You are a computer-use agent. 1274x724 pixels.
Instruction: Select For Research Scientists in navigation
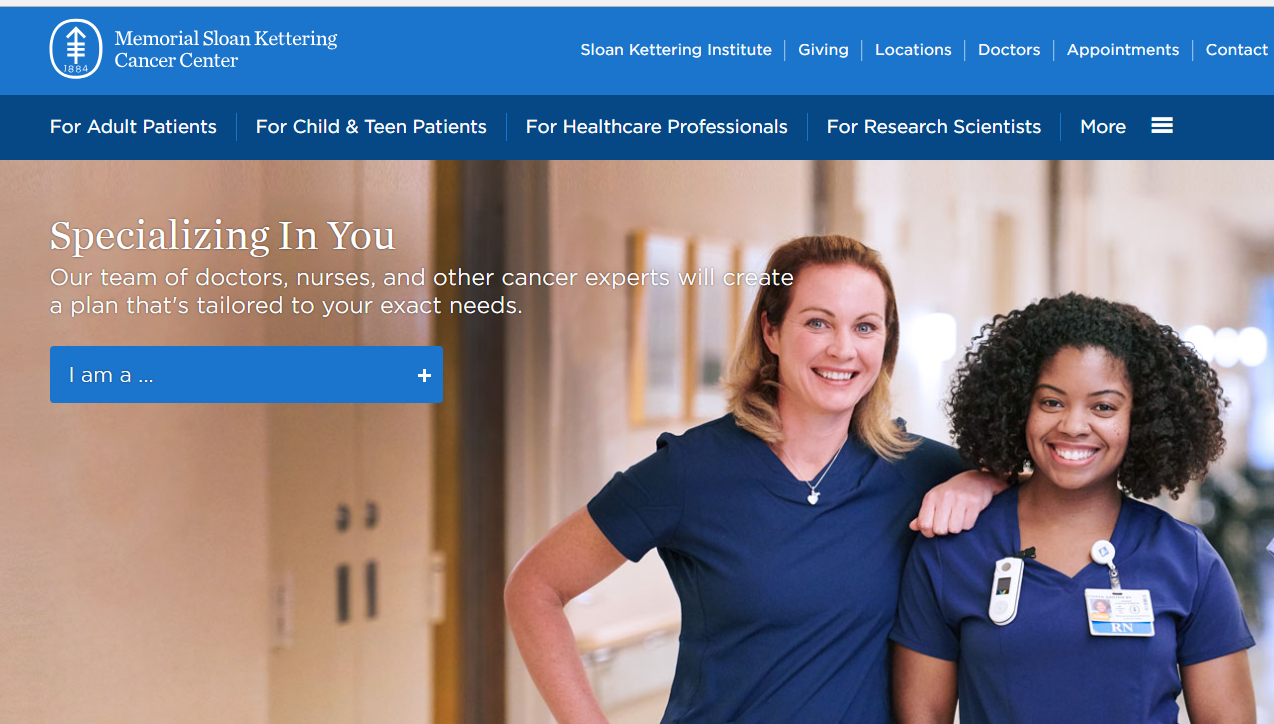coord(934,127)
